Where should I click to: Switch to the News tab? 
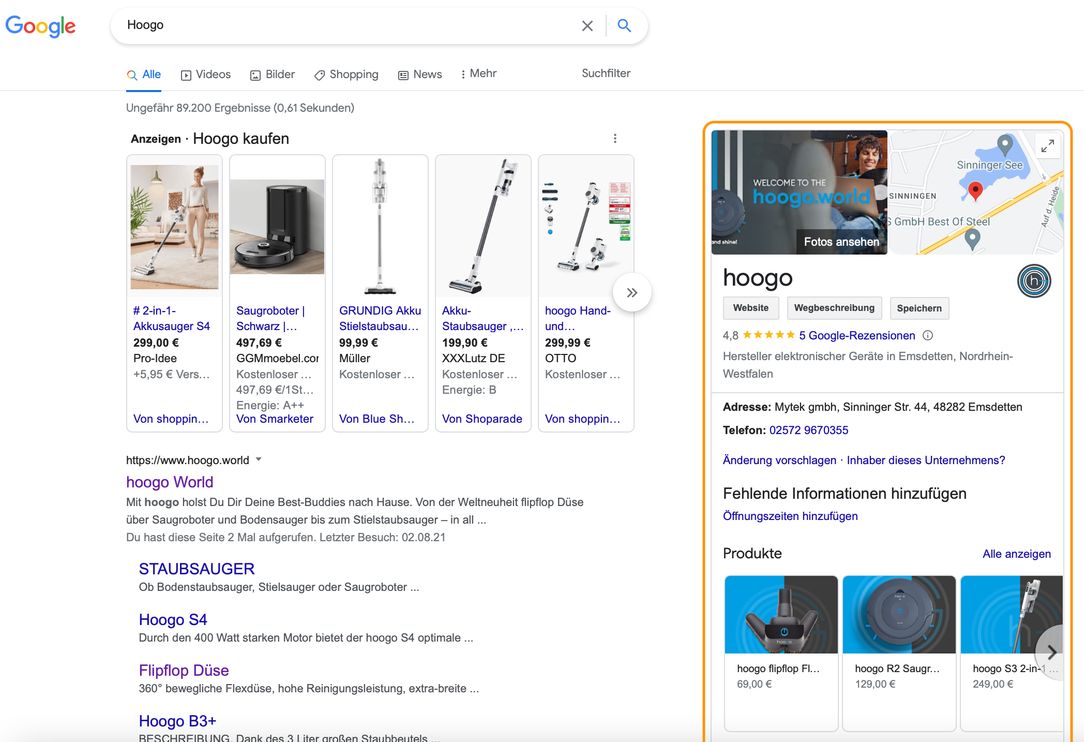coord(420,75)
